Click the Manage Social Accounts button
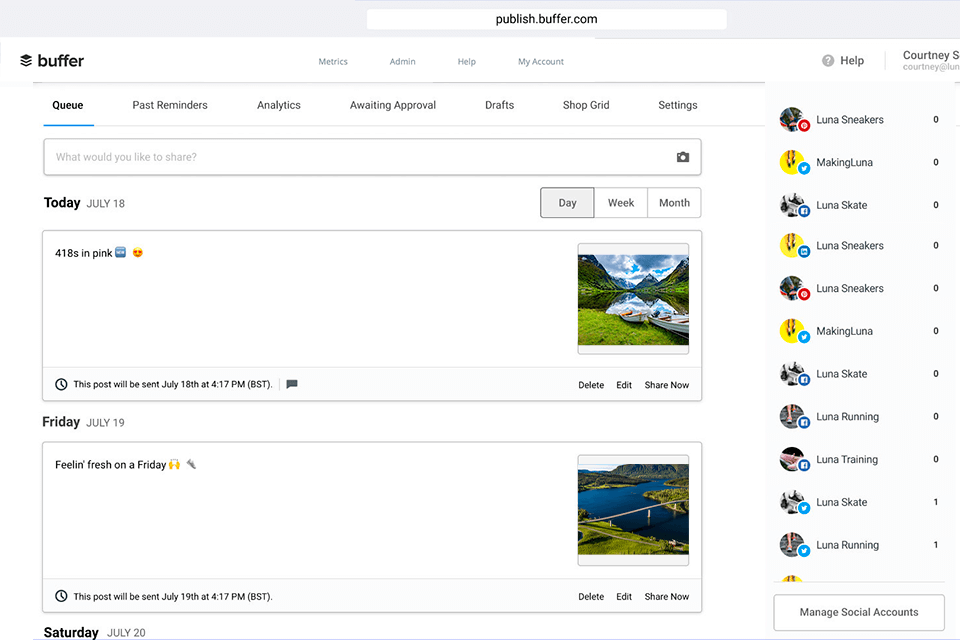960x640 pixels. (x=859, y=612)
